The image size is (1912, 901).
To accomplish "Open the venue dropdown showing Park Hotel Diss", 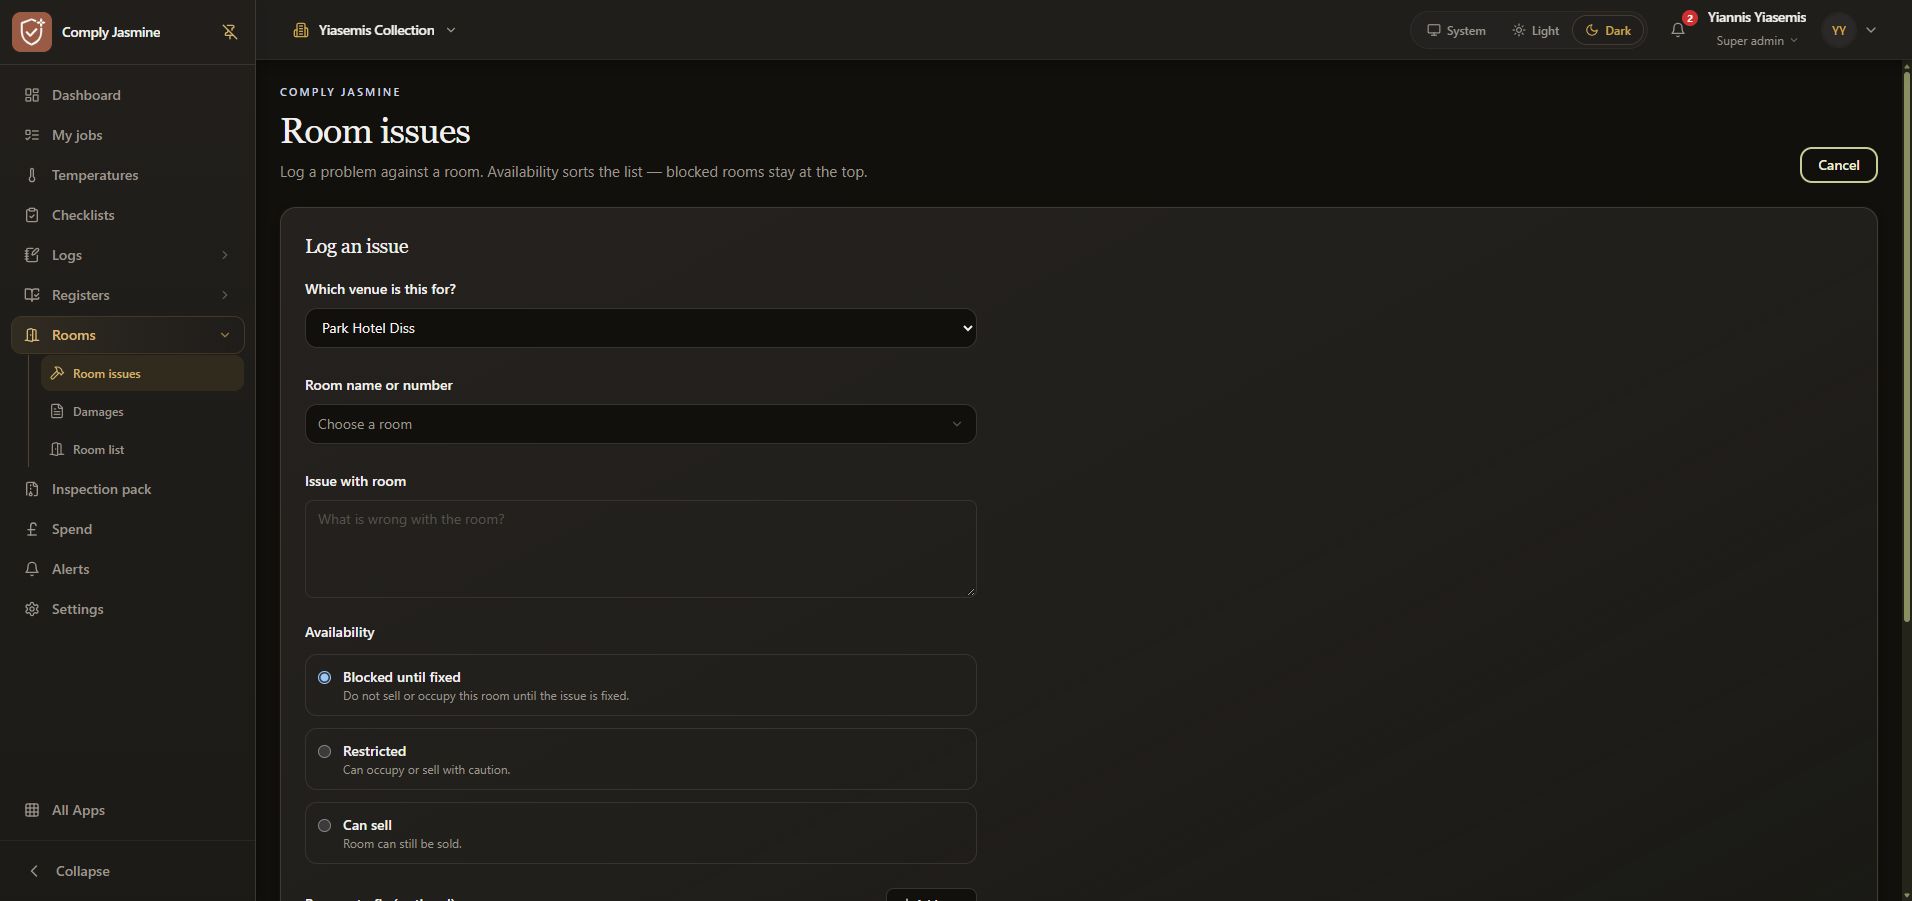I will 640,328.
